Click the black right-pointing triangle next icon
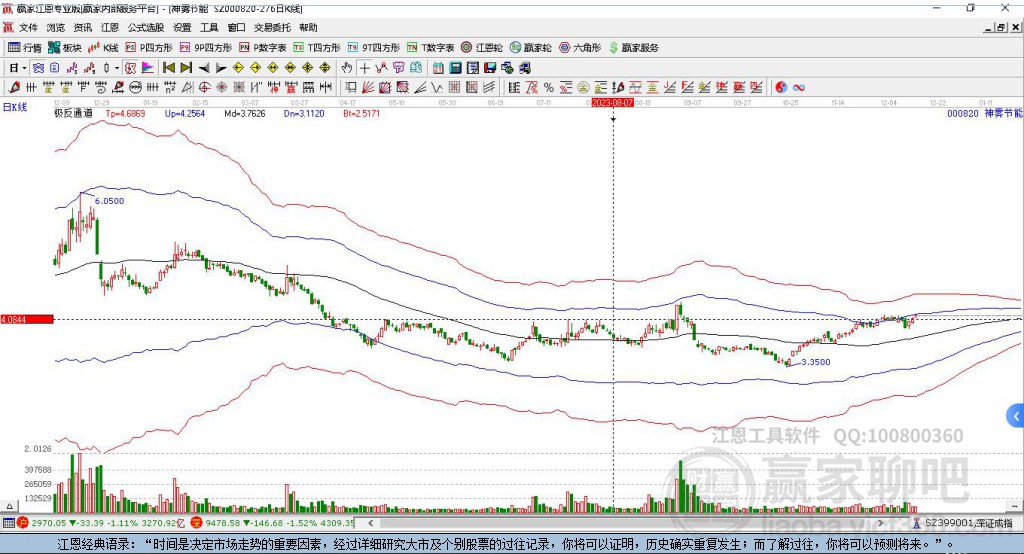This screenshot has width=1024, height=554. point(221,68)
